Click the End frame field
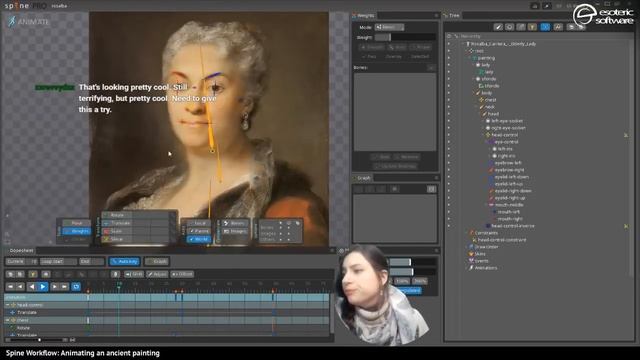 pyautogui.click(x=91, y=261)
